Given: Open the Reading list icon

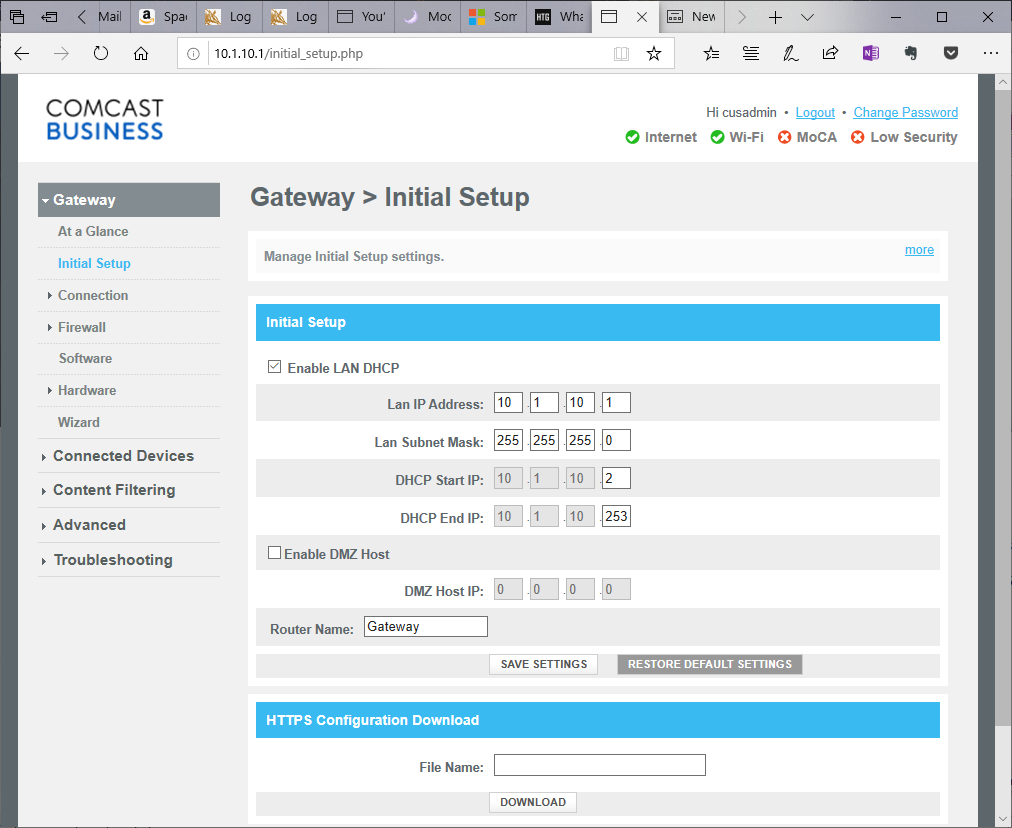Looking at the screenshot, I should click(751, 54).
